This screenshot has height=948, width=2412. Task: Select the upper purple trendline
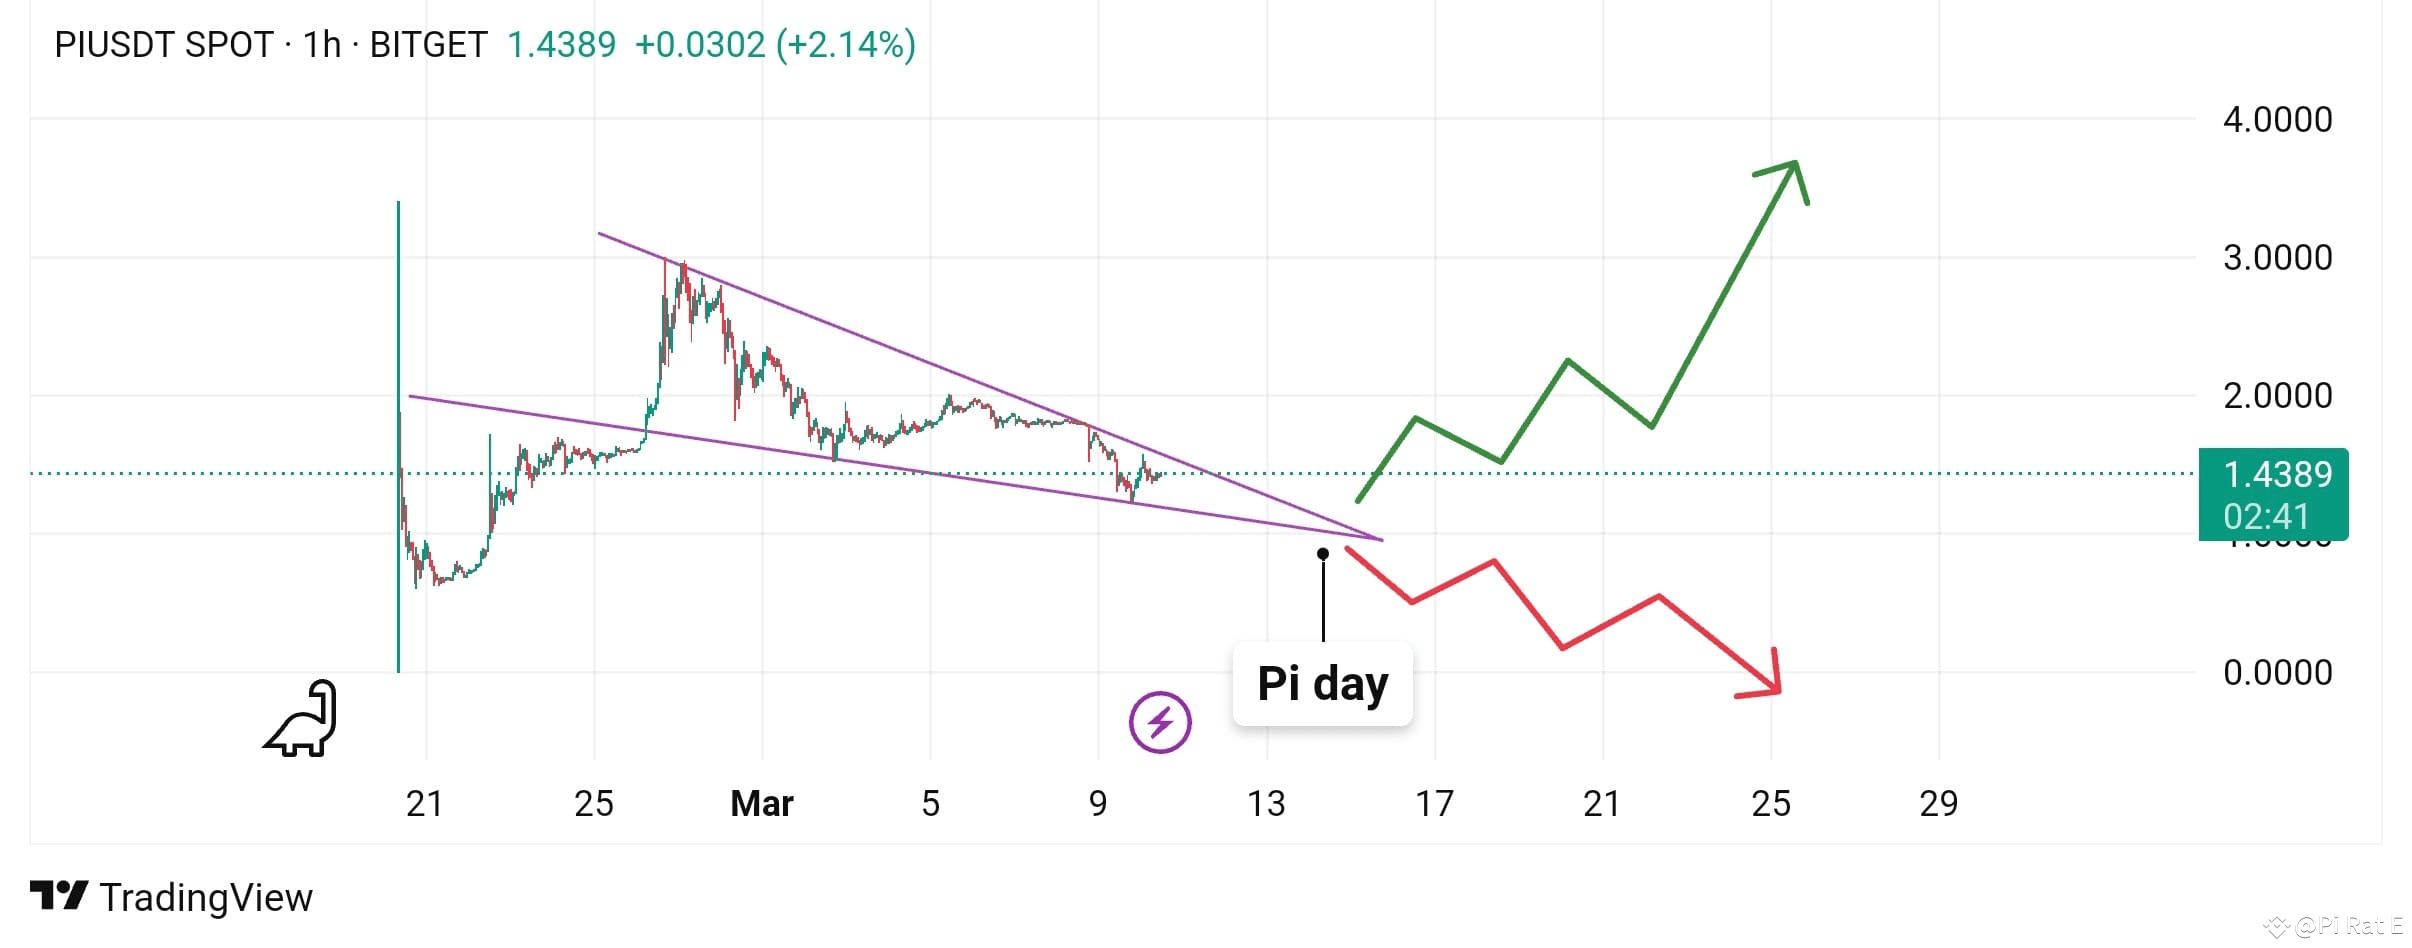[x=990, y=388]
